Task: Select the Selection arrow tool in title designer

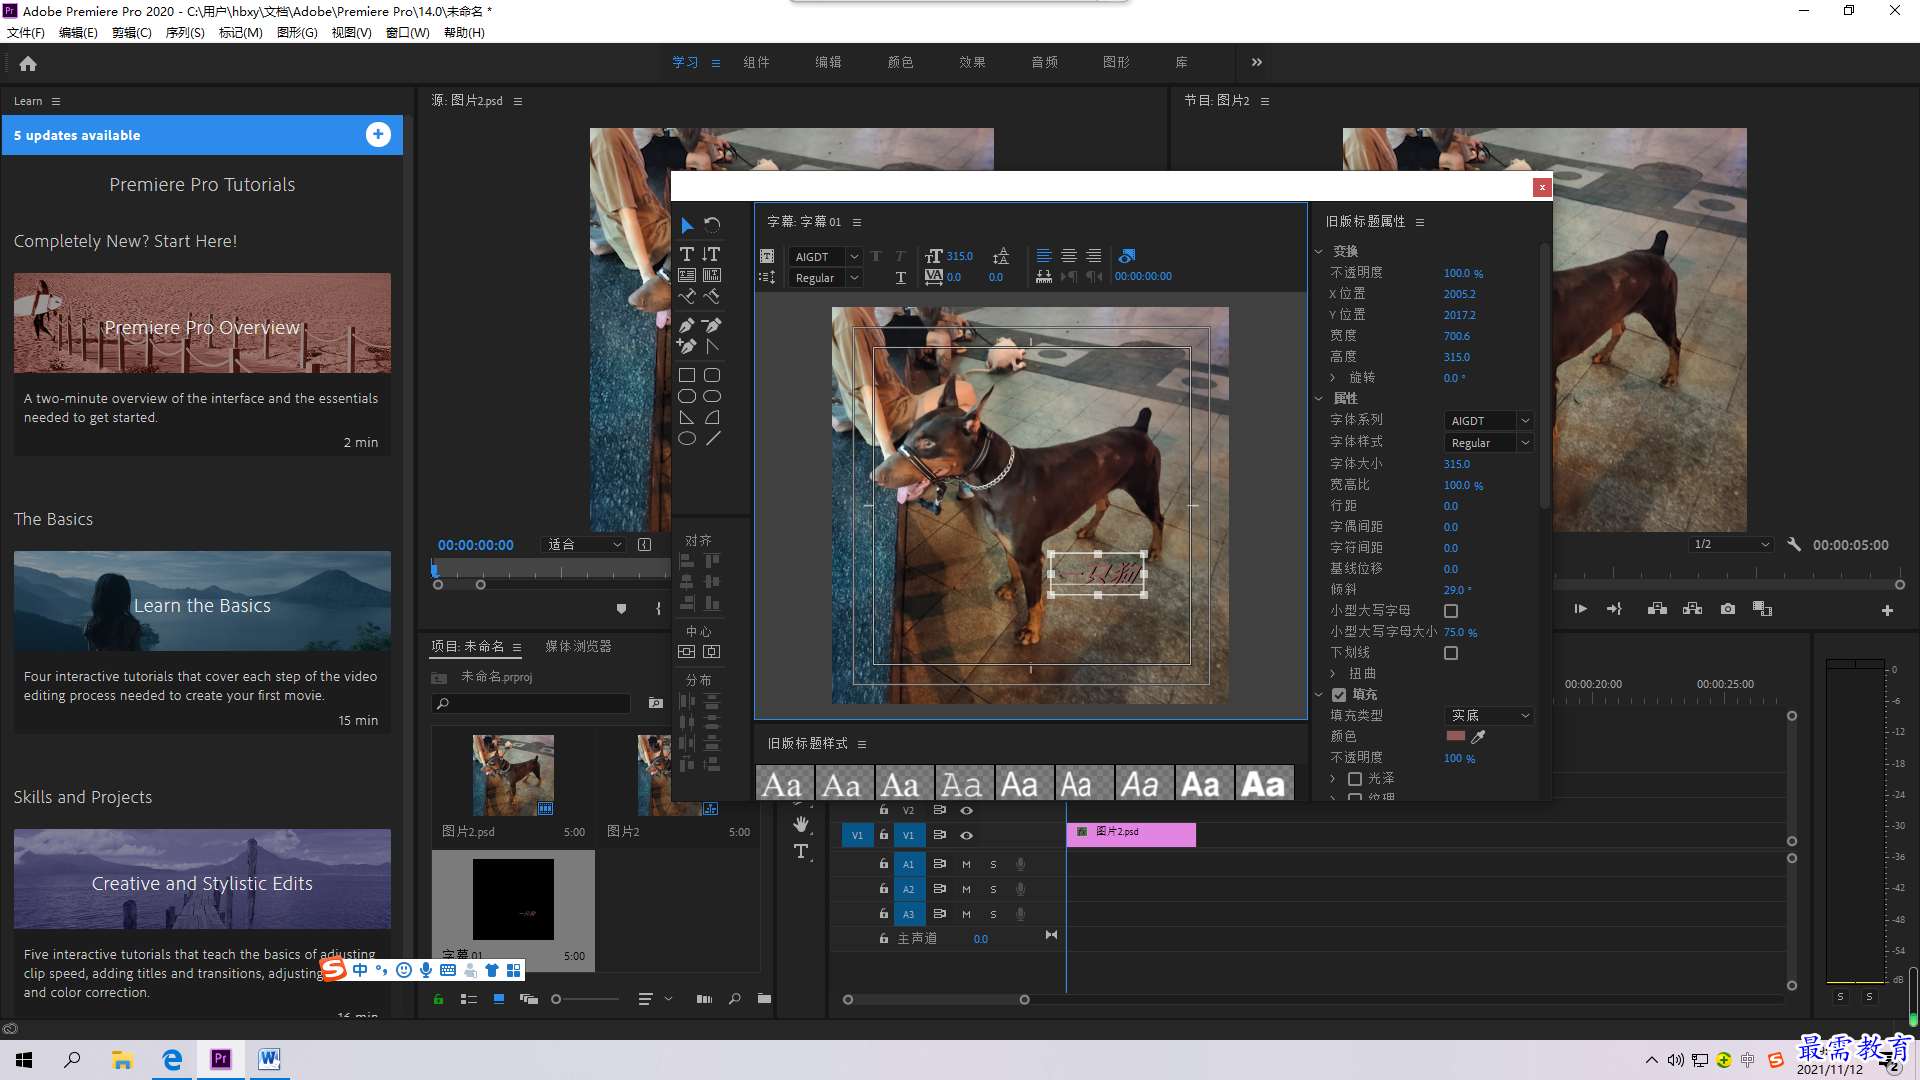Action: tap(687, 225)
